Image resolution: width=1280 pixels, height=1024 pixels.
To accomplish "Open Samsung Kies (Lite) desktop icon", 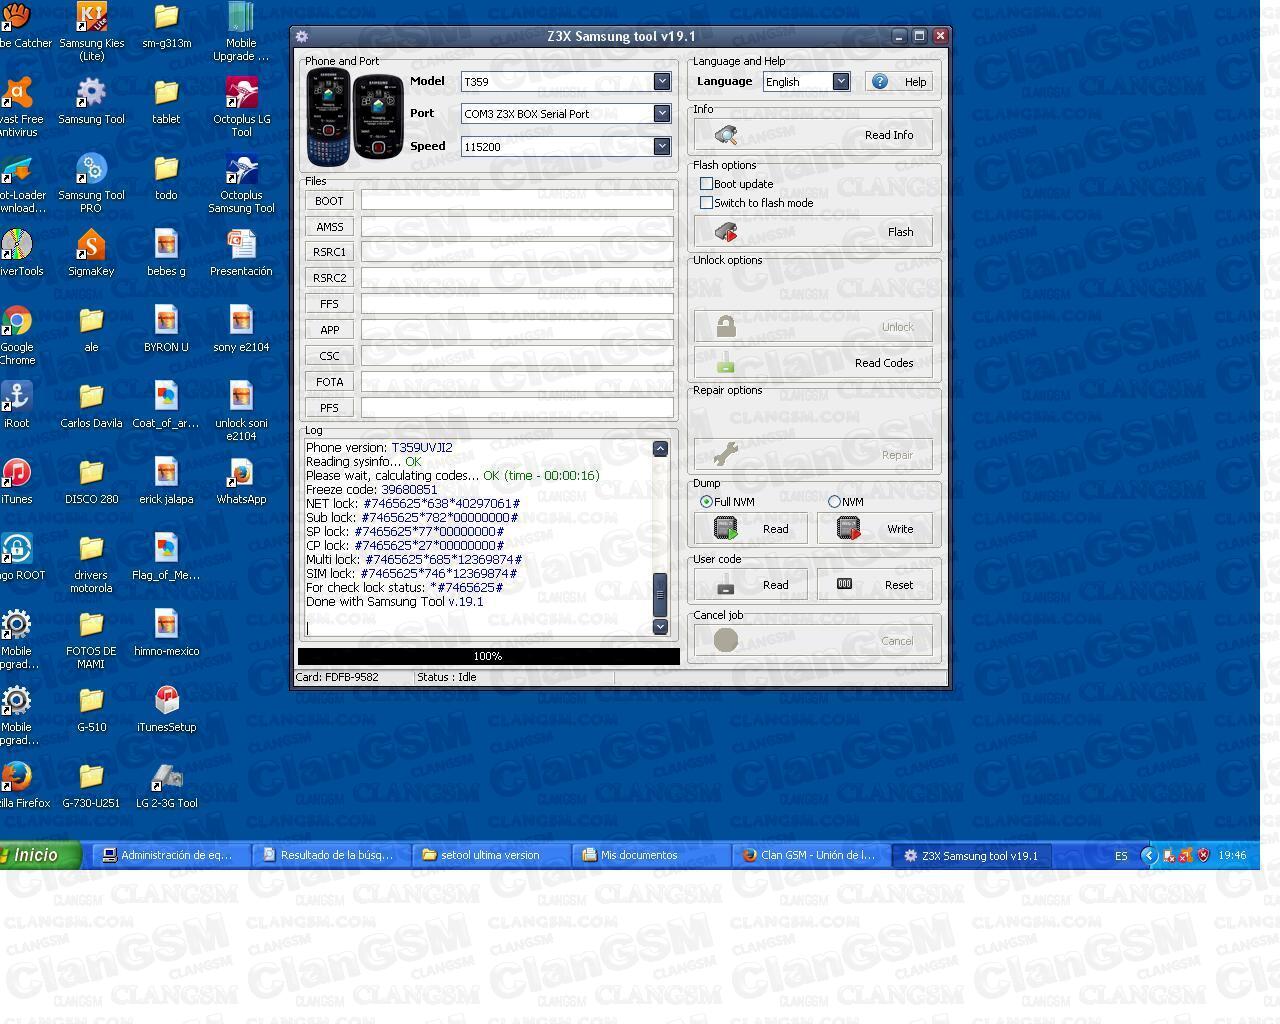I will (x=91, y=30).
